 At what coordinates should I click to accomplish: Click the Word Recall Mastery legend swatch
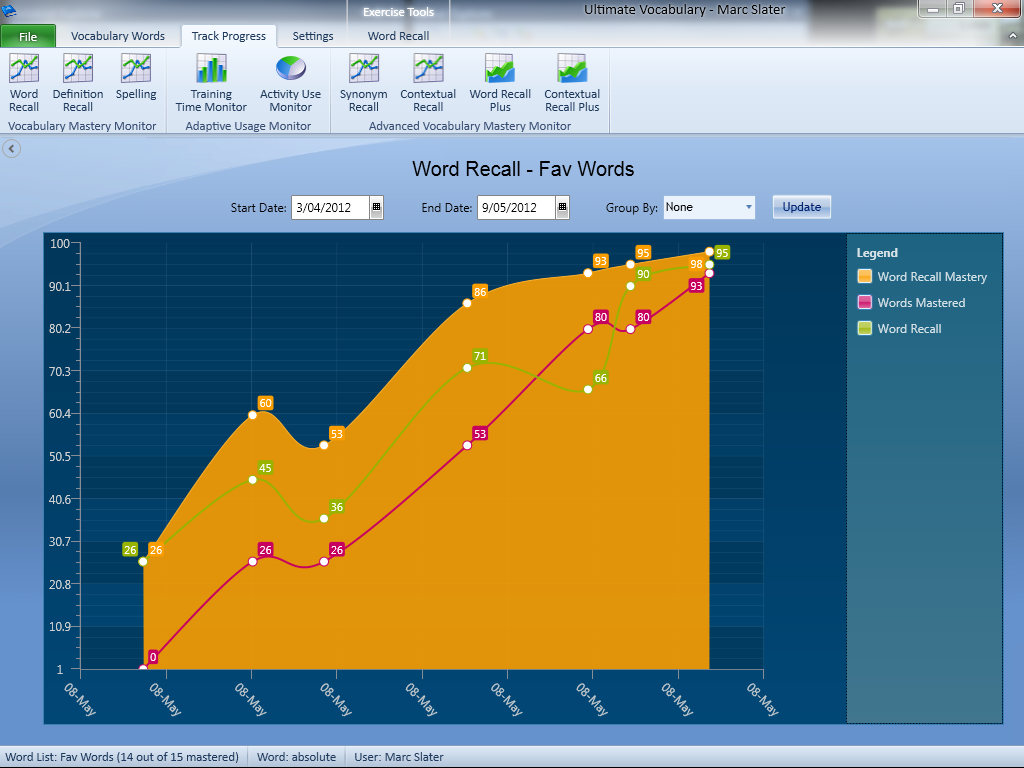[865, 277]
